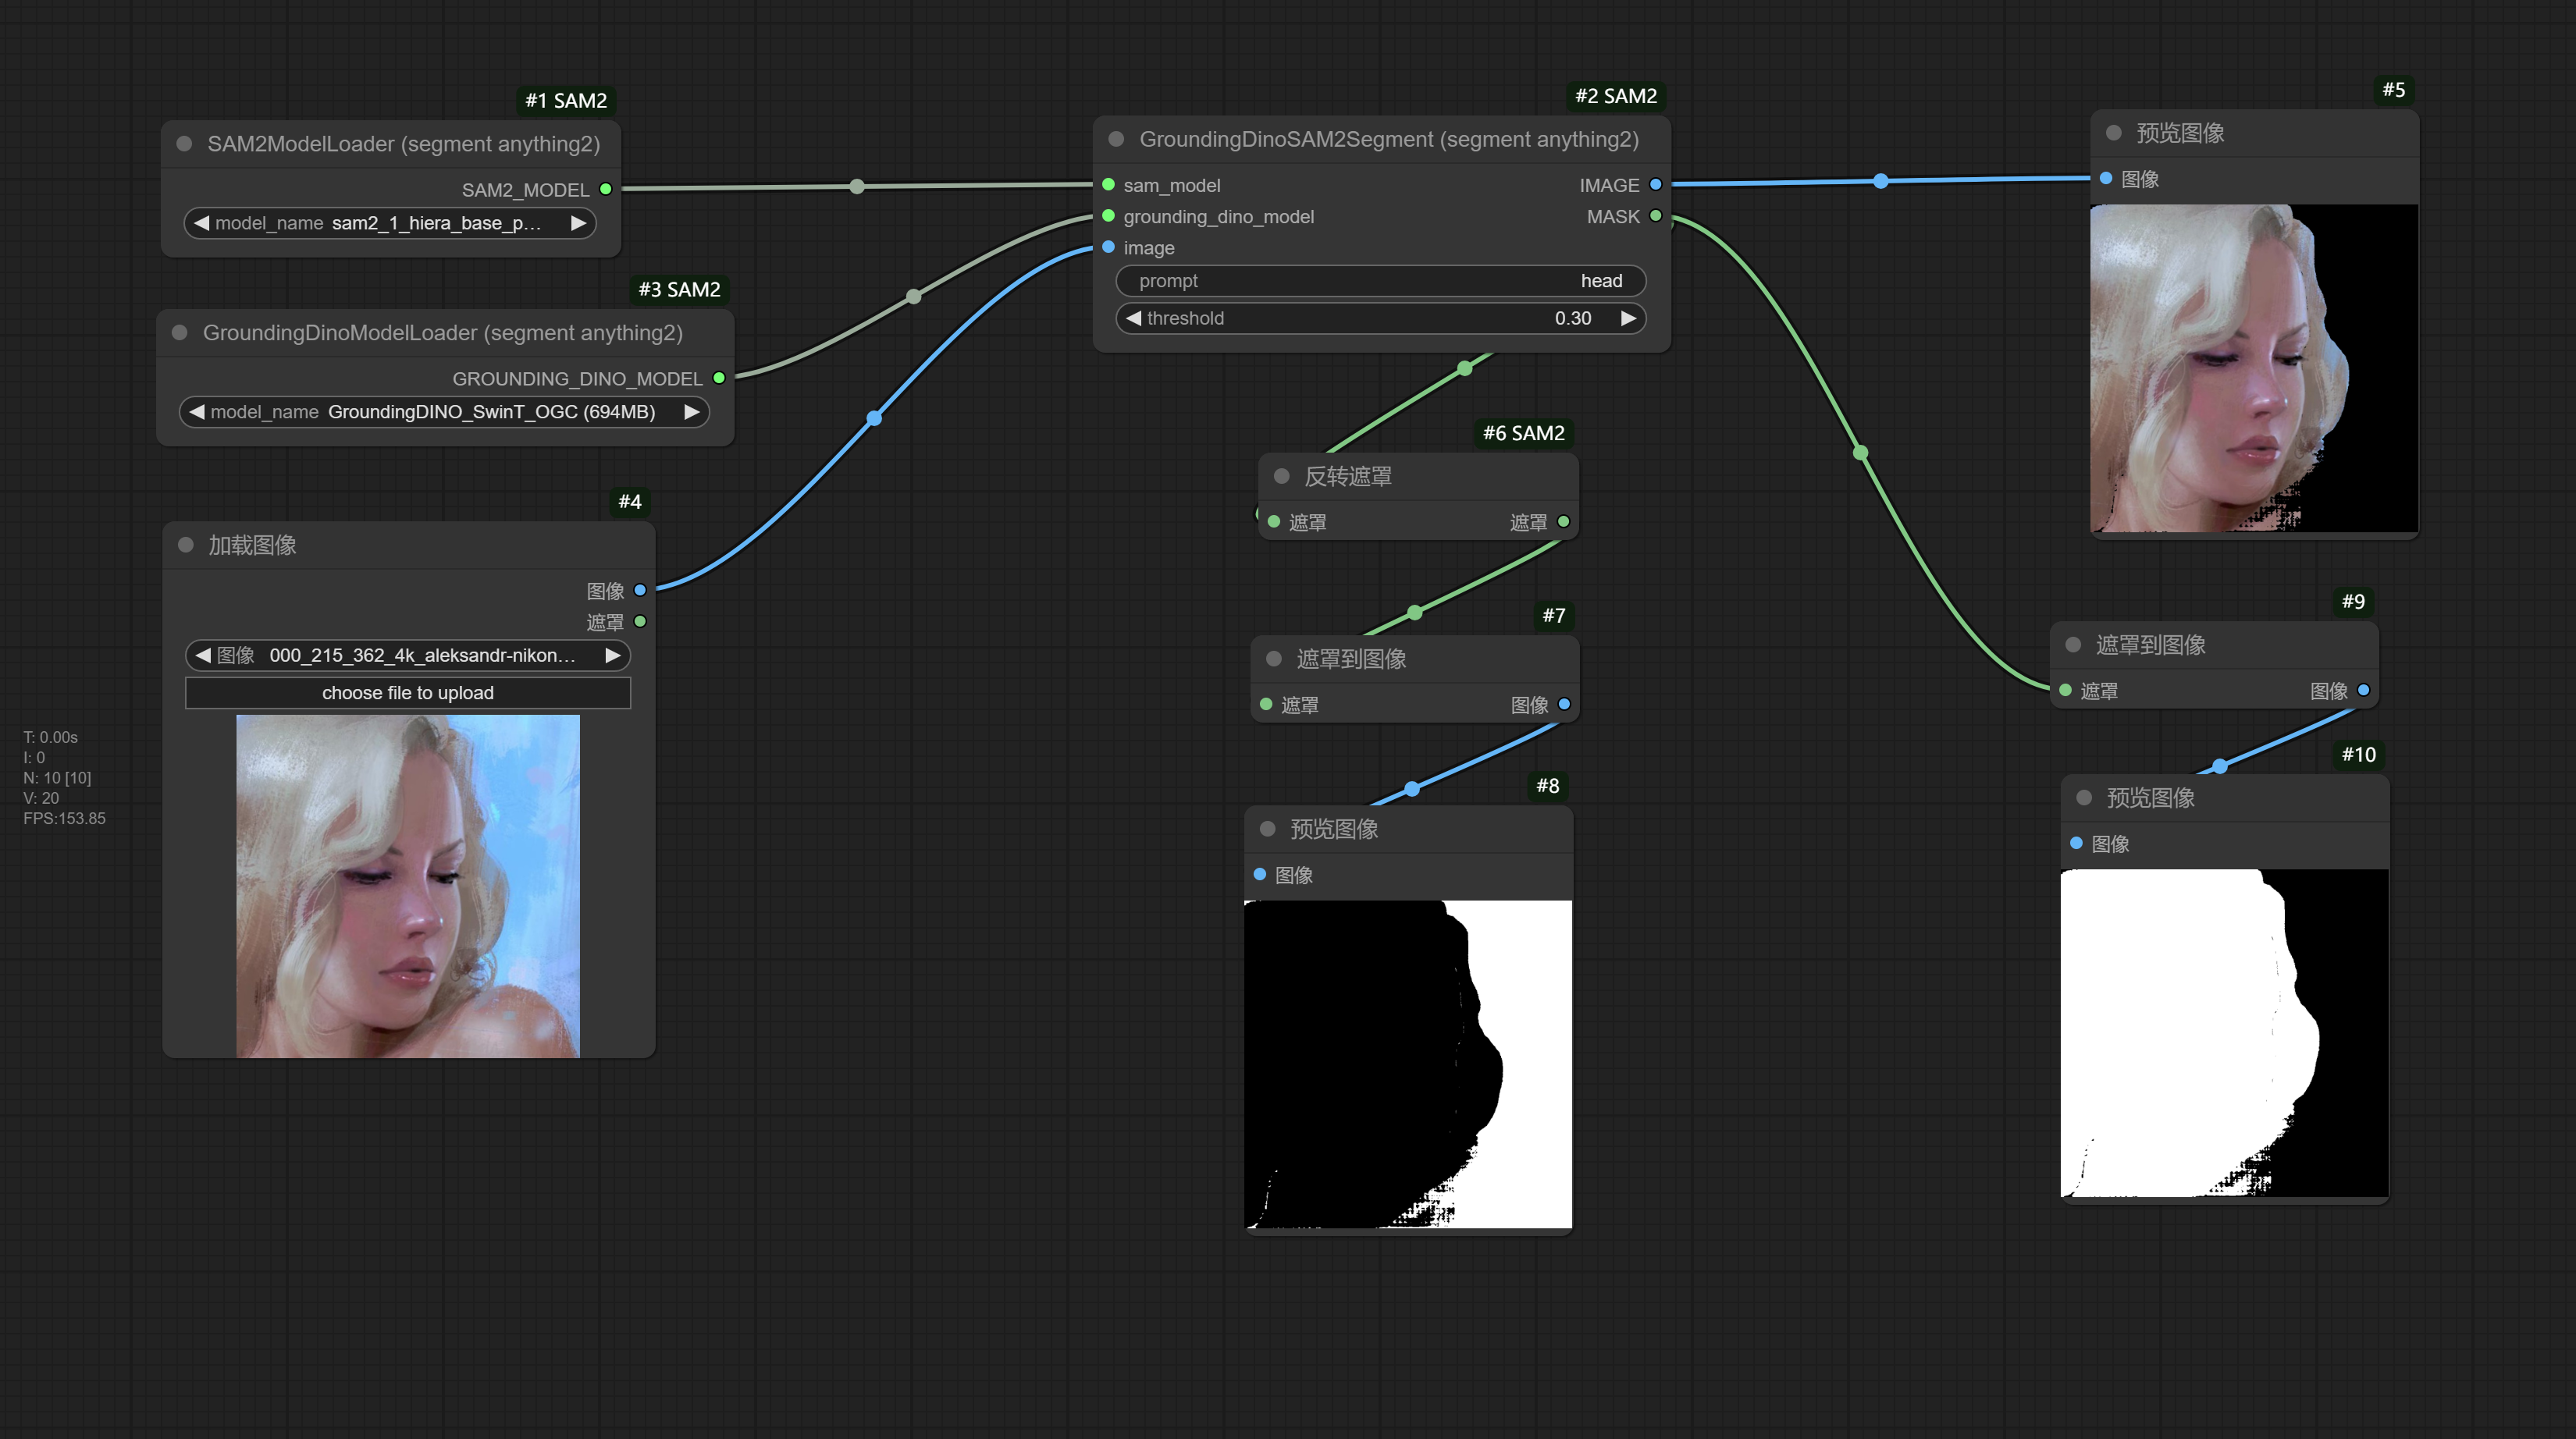Click the 遮罩 input socket of 反转遮罩
The width and height of the screenshot is (2576, 1439).
point(1274,522)
